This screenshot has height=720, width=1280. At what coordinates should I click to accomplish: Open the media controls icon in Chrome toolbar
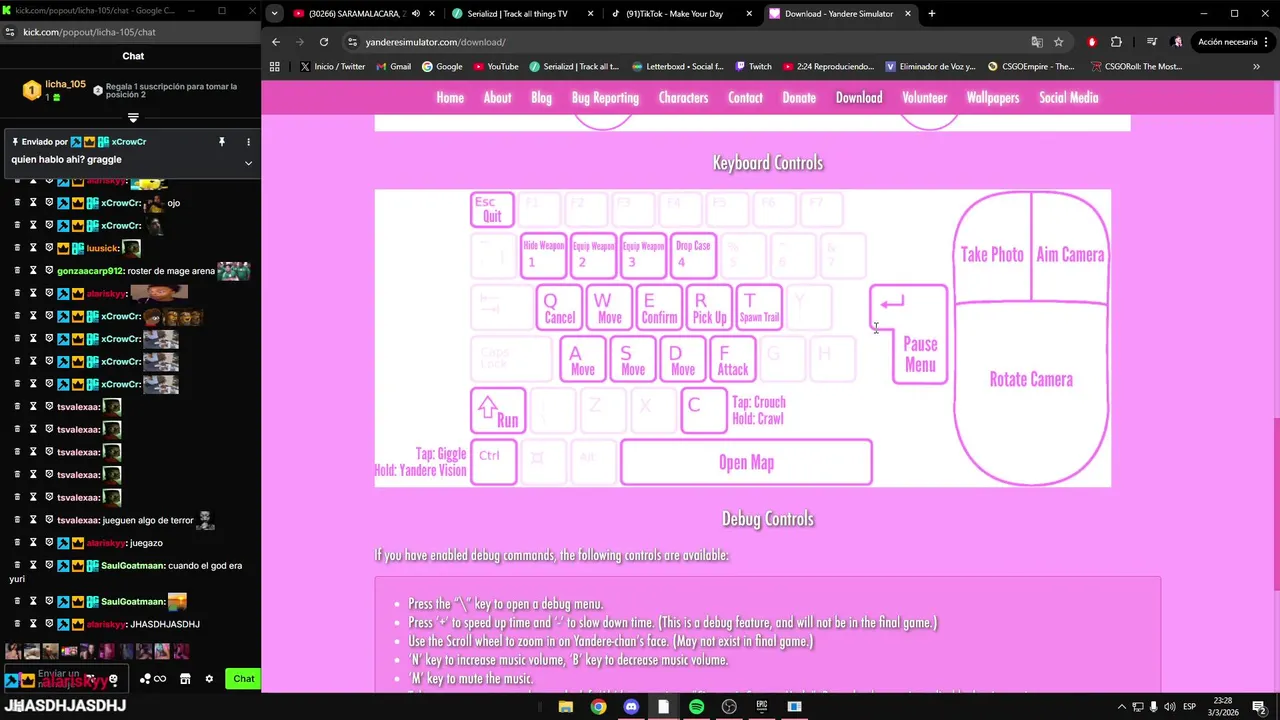pos(1152,42)
